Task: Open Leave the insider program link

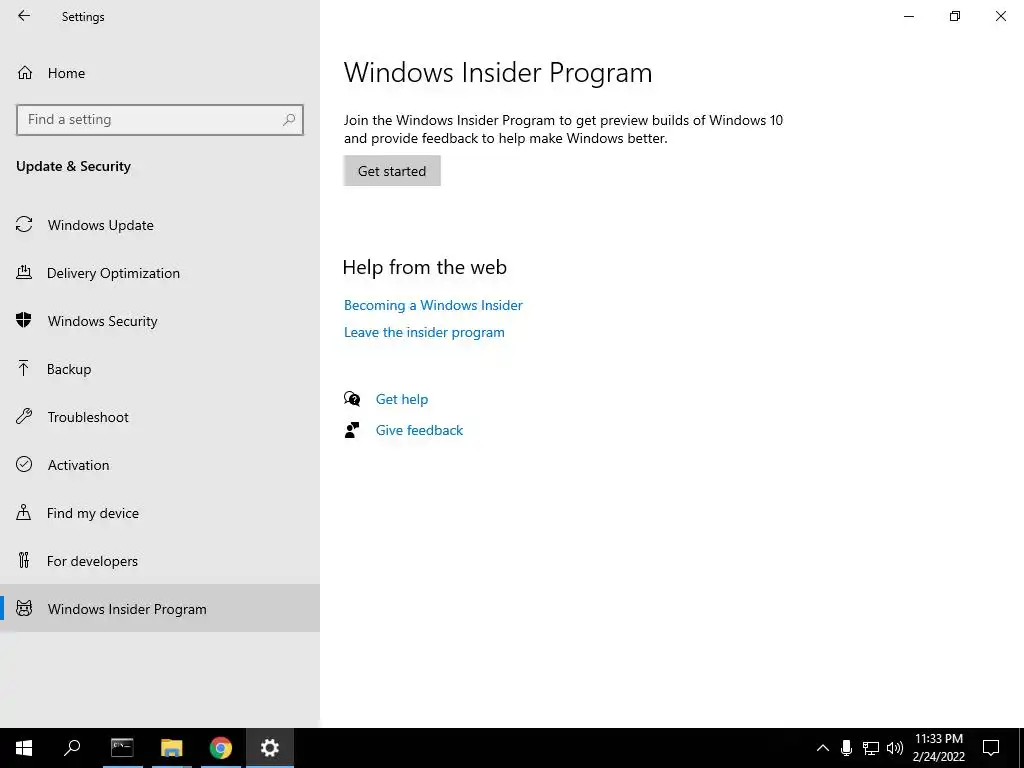Action: 424,332
